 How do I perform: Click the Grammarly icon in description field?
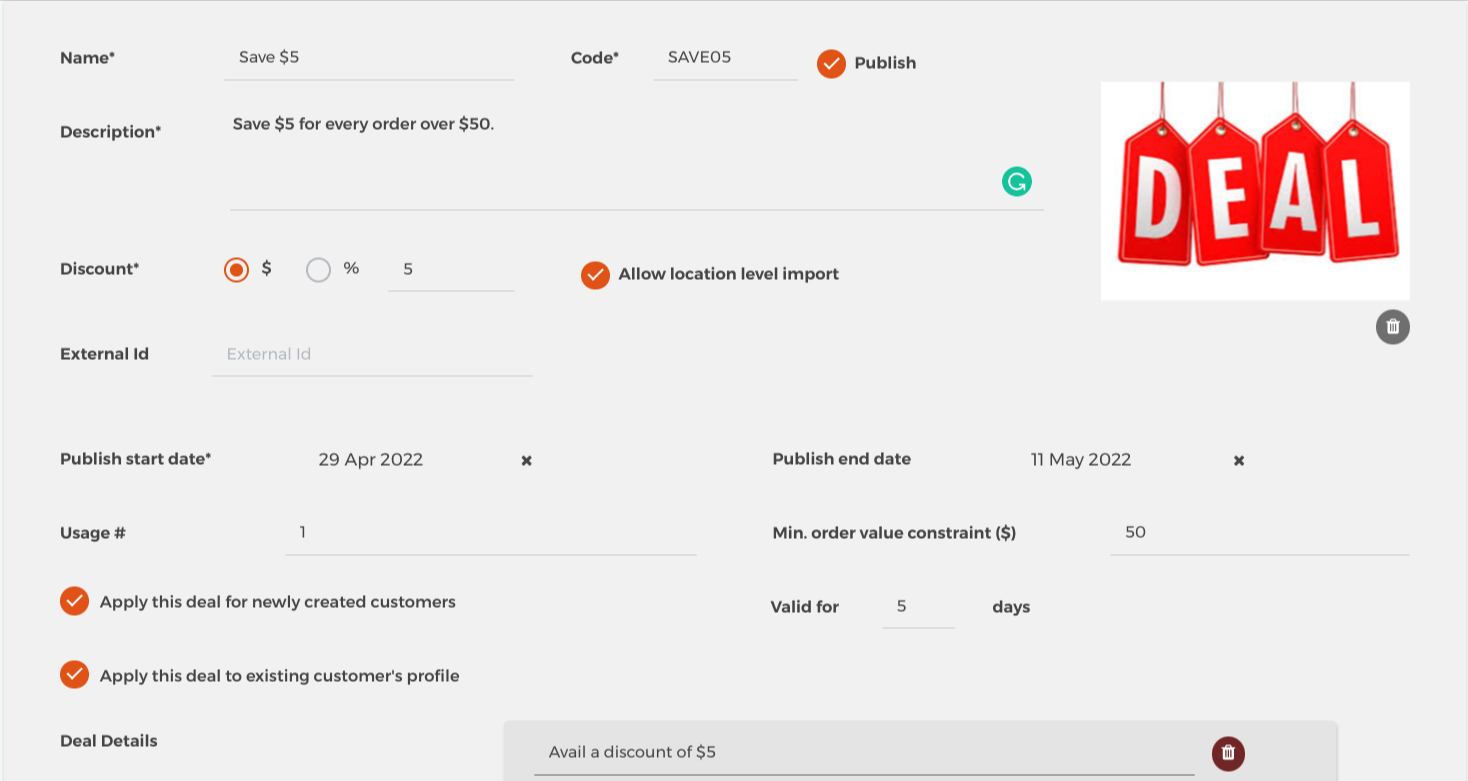coord(1016,182)
